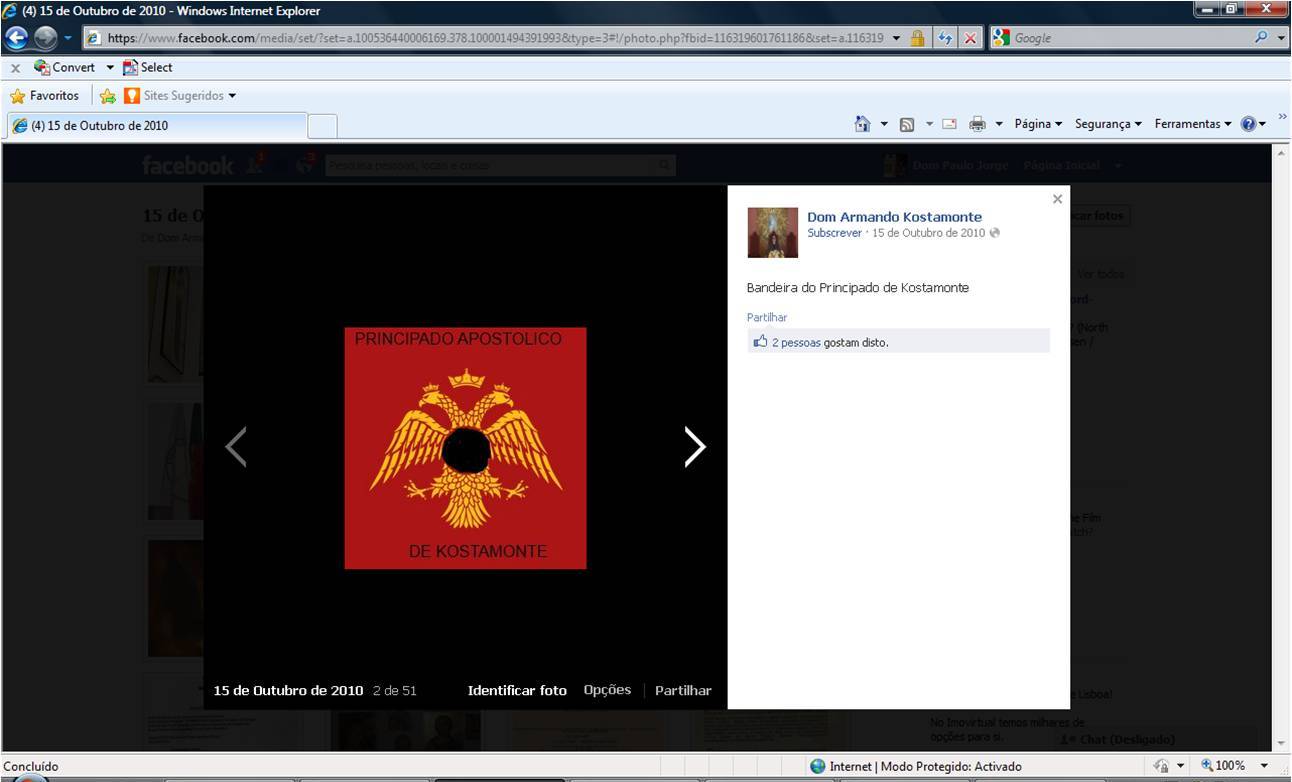The image size is (1292, 782).
Task: Switch to the 15 de Outubro de 2010 tab
Action: pyautogui.click(x=155, y=126)
